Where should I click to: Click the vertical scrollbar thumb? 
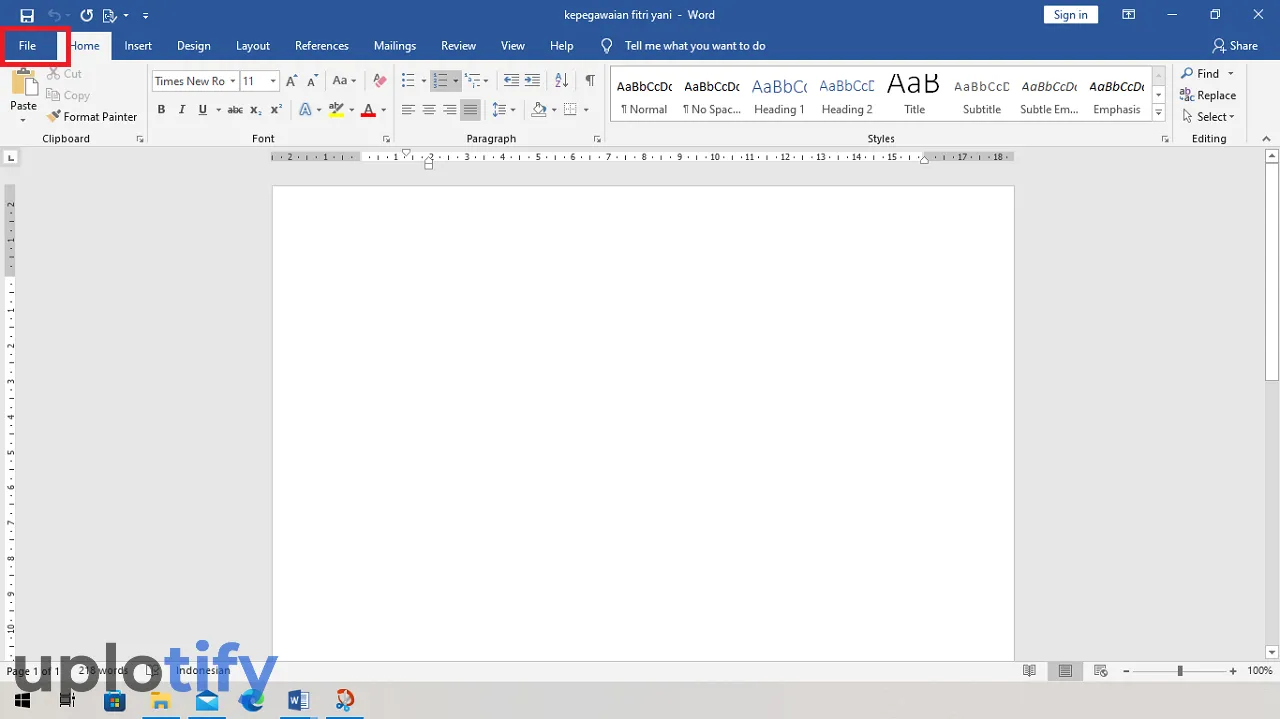point(1272,272)
